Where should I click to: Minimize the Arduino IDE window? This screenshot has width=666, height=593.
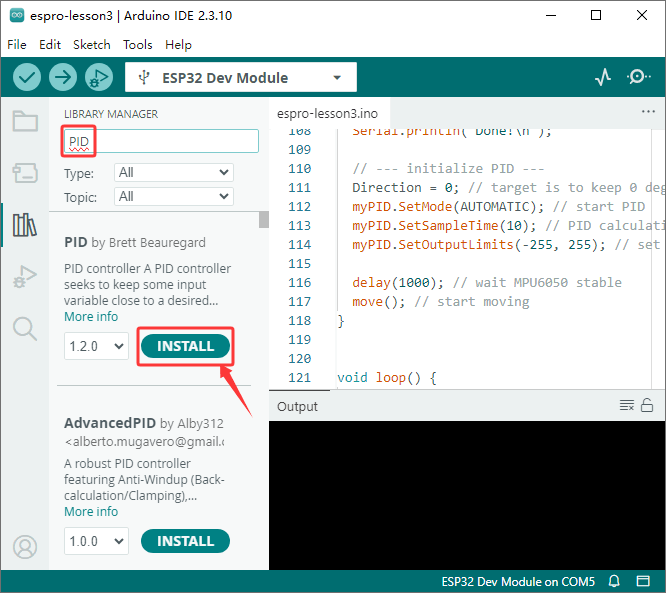pyautogui.click(x=551, y=16)
